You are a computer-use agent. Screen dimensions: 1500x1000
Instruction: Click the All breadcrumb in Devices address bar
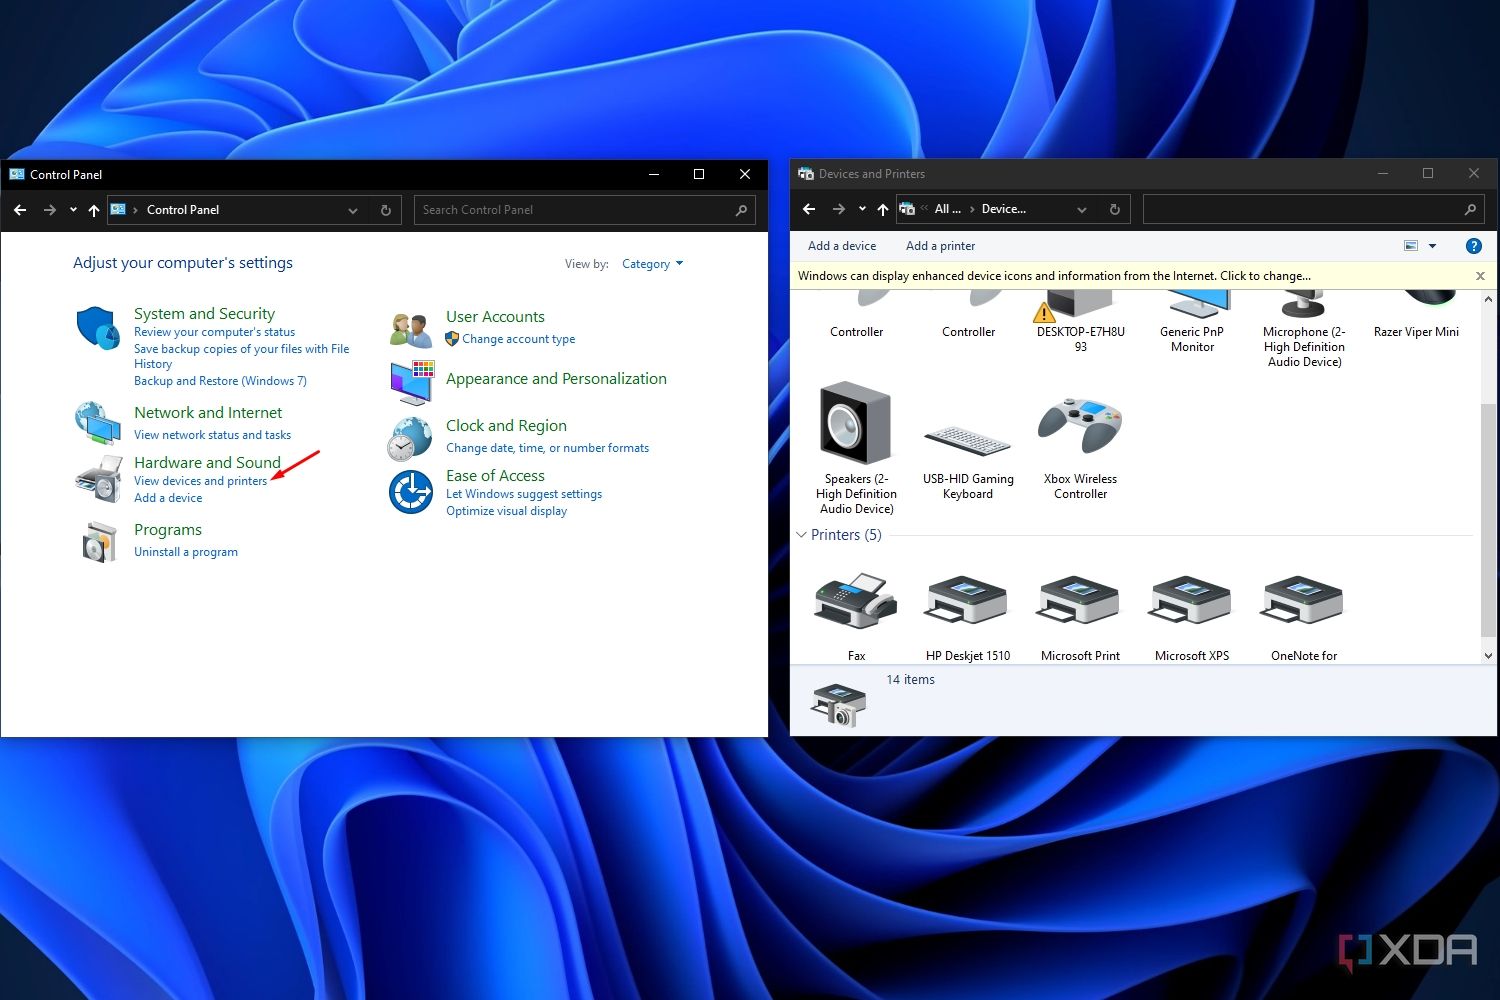click(x=947, y=209)
